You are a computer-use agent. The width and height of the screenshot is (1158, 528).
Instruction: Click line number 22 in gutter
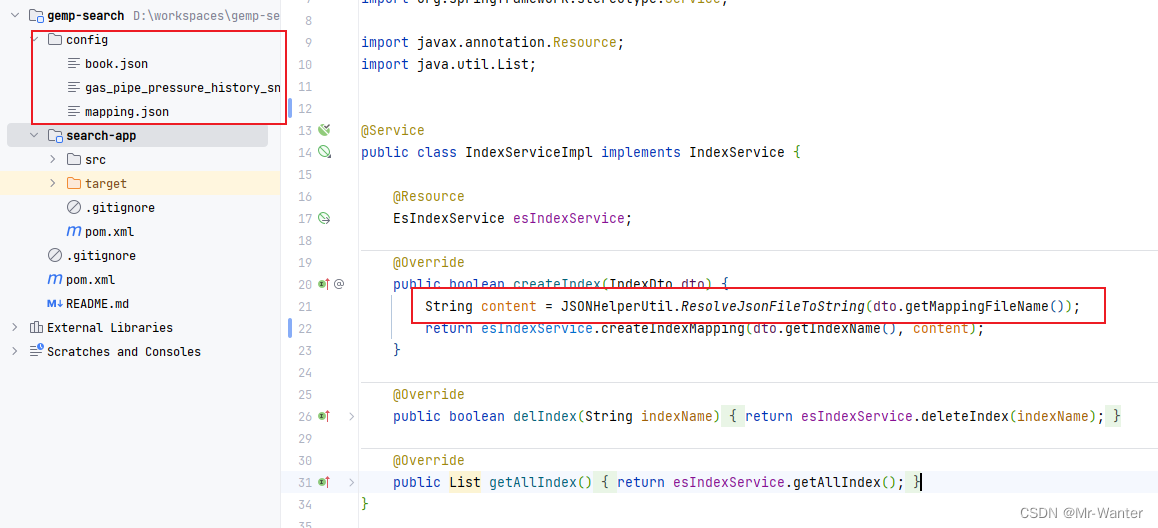tap(304, 328)
